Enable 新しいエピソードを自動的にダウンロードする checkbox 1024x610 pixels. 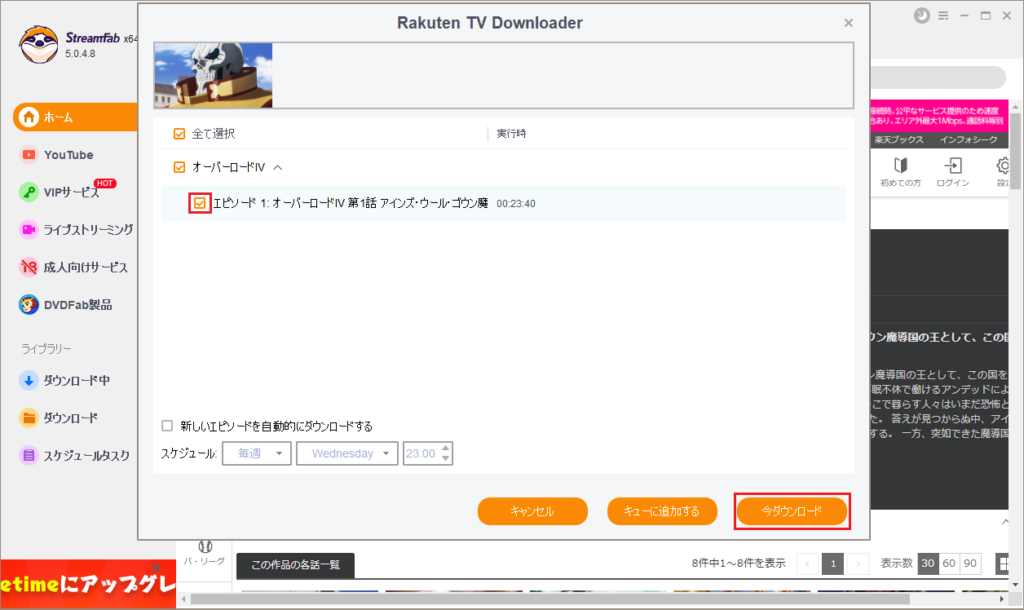(167, 426)
